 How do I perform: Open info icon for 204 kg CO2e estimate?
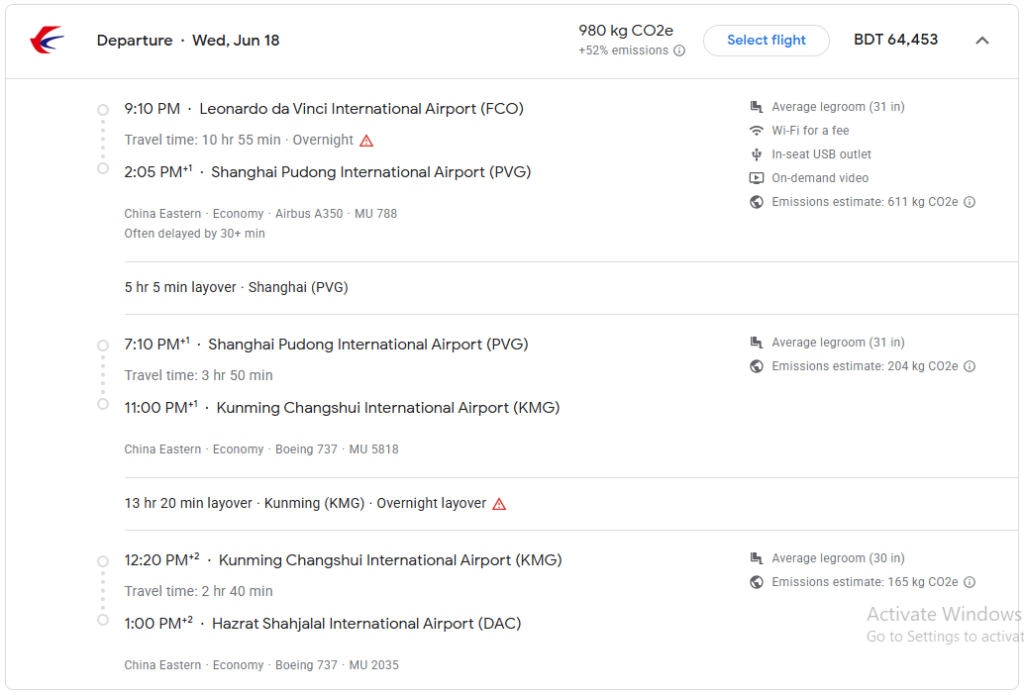click(x=970, y=366)
